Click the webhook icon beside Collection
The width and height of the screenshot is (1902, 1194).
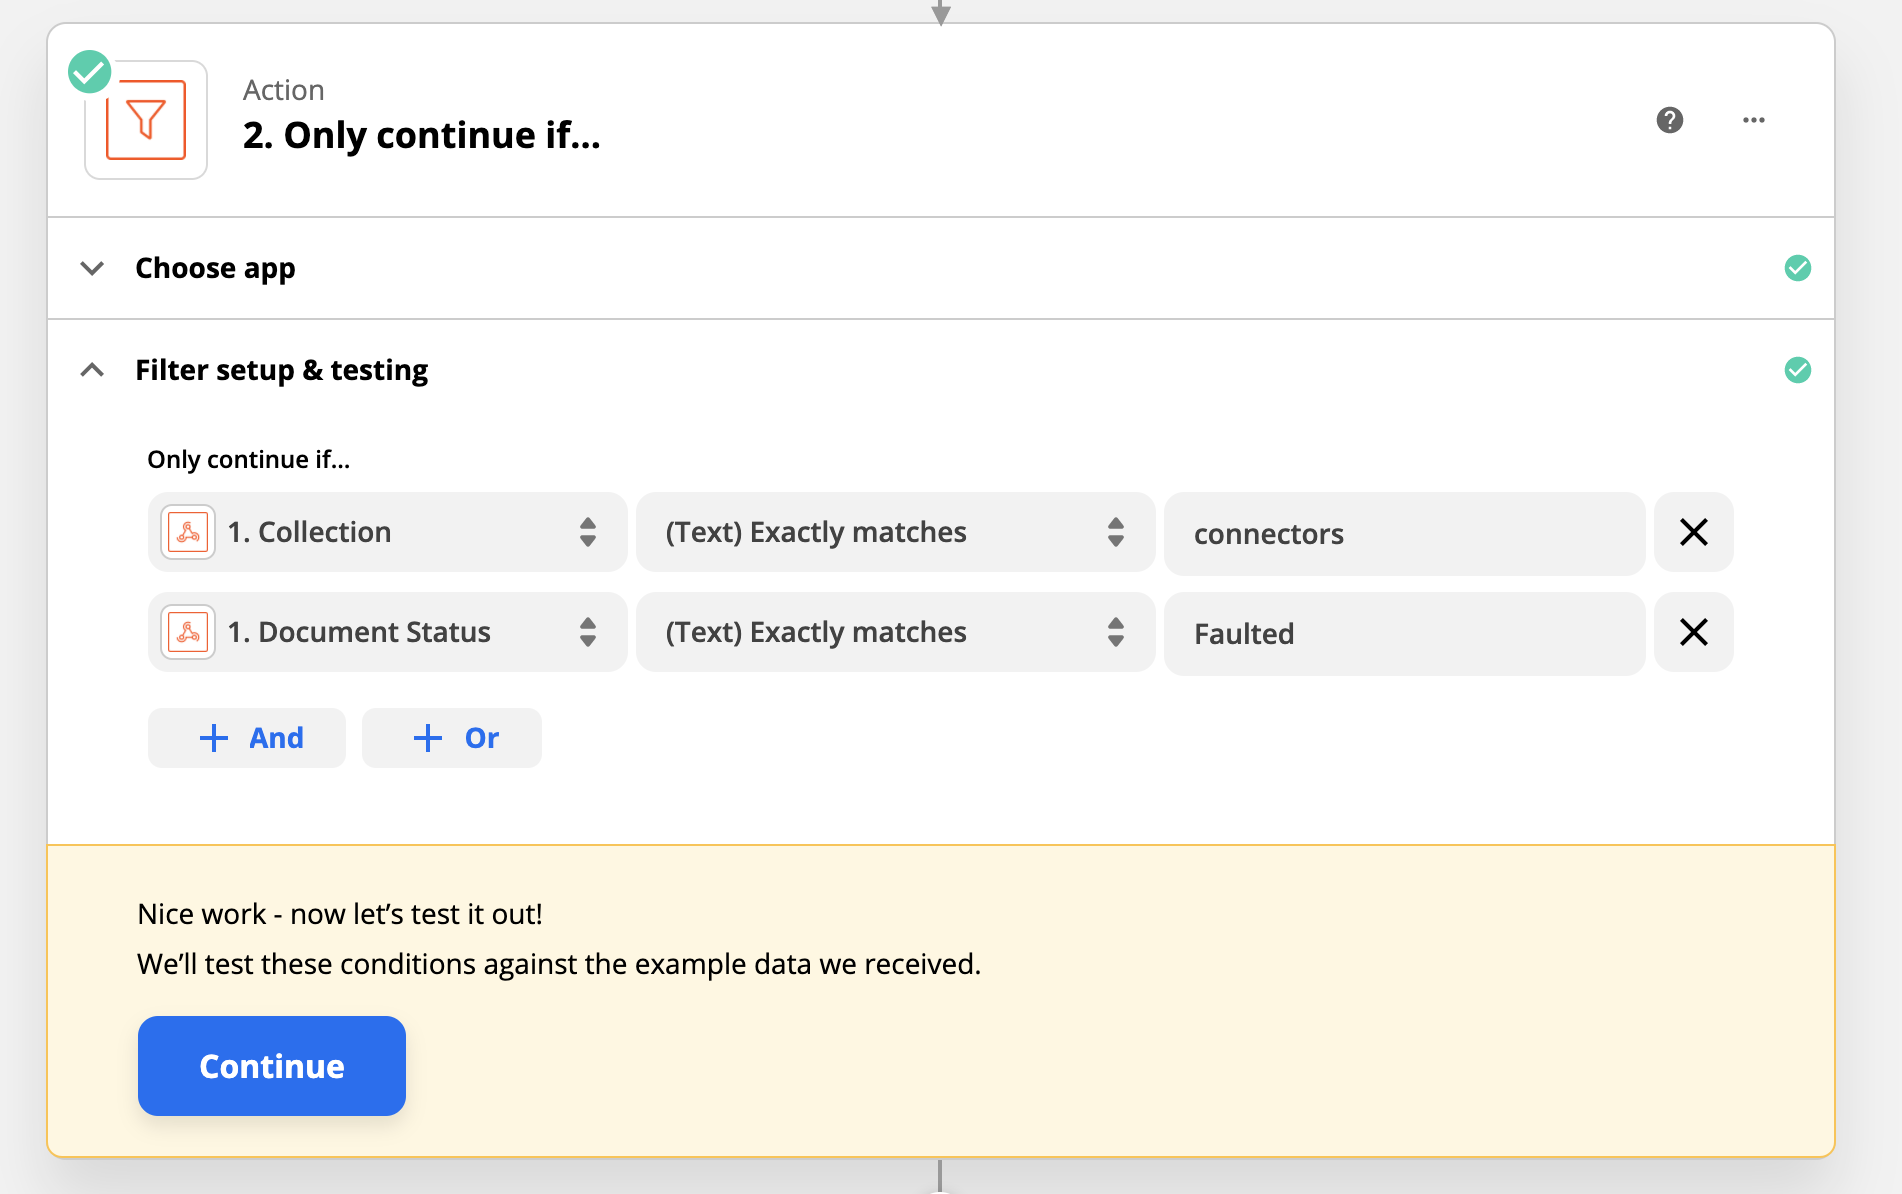pos(188,532)
